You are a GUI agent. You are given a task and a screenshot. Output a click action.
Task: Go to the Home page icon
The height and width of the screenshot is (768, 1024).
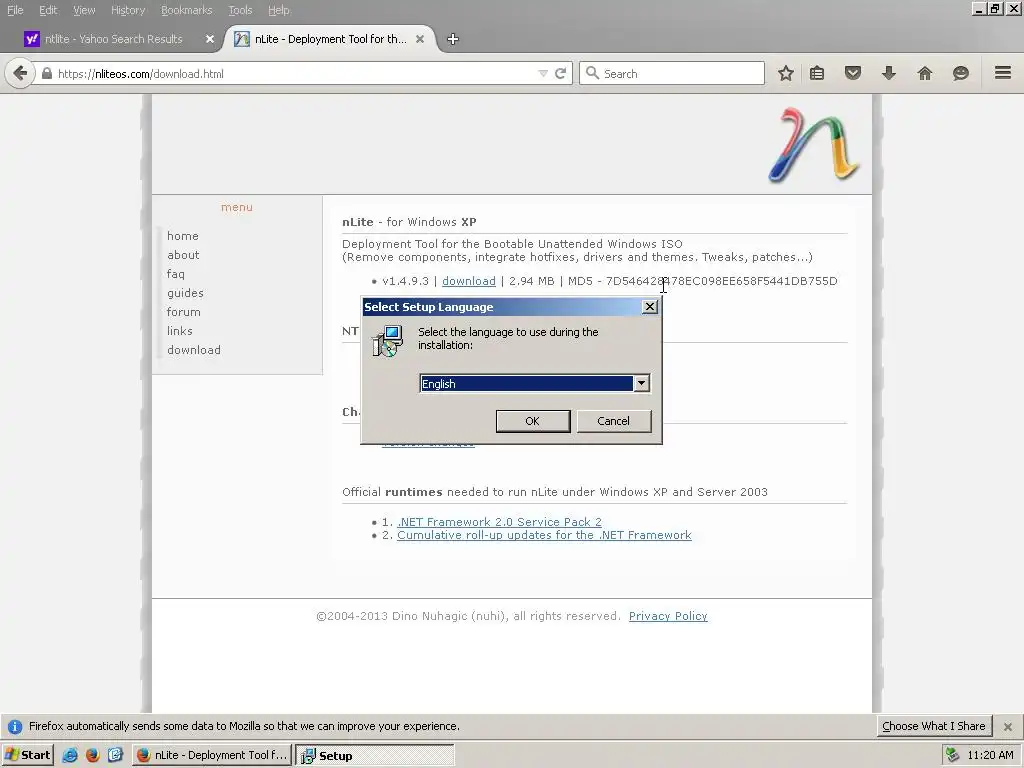tap(925, 73)
